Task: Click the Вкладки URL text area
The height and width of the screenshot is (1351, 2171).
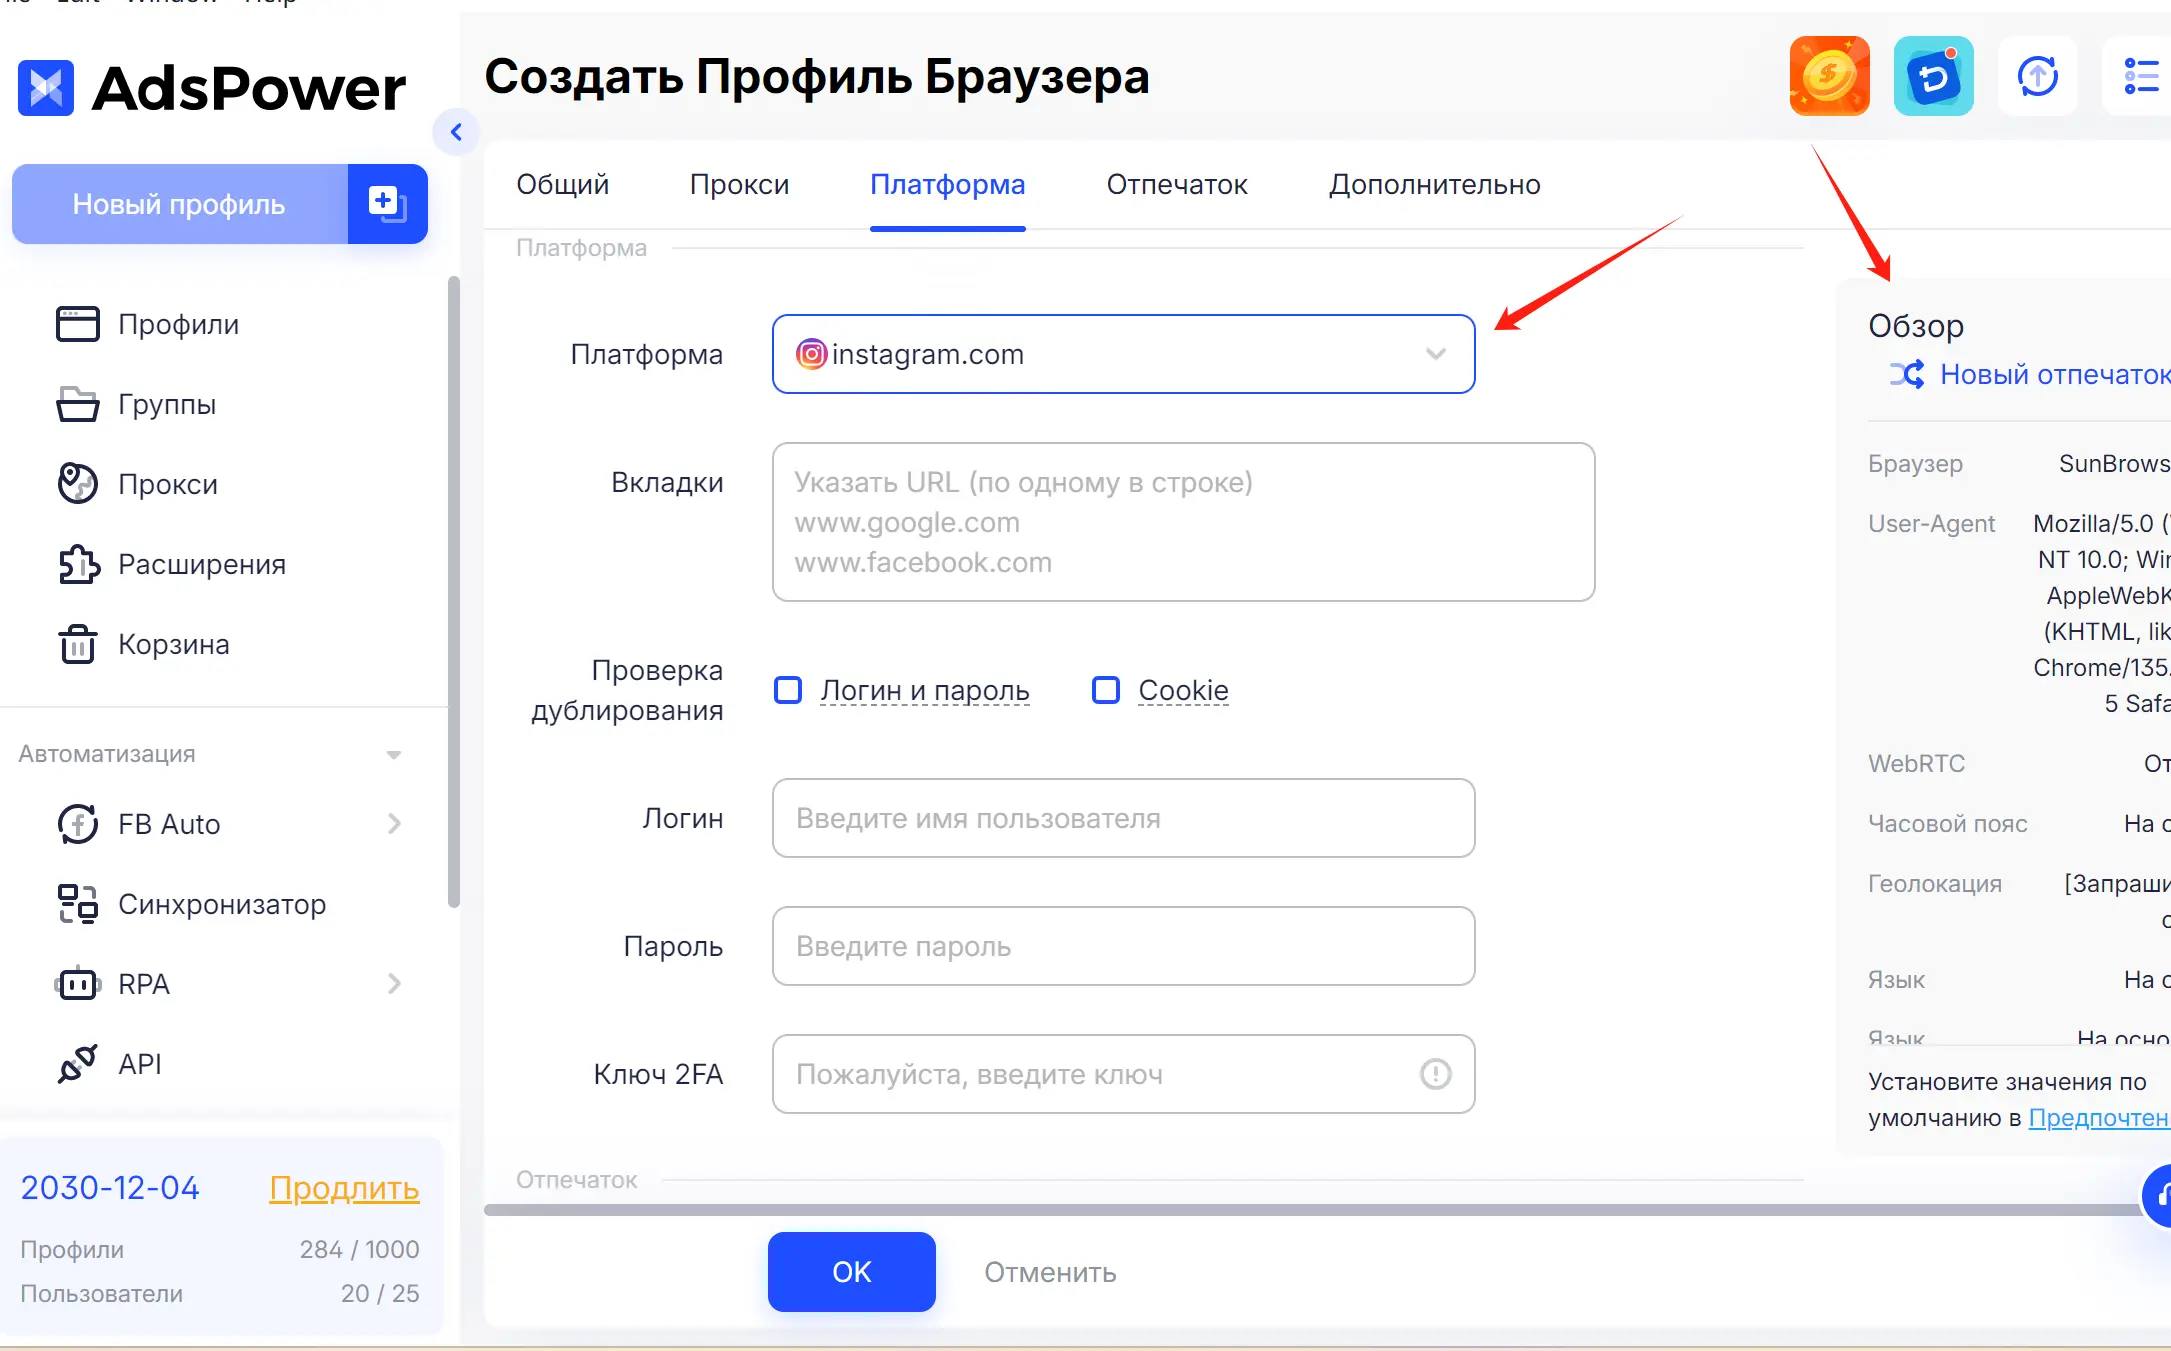Action: pos(1184,522)
